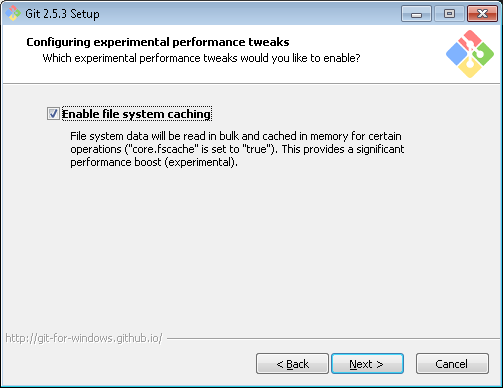503x388 pixels.
Task: Click the Git icon in title bar
Action: pos(13,13)
